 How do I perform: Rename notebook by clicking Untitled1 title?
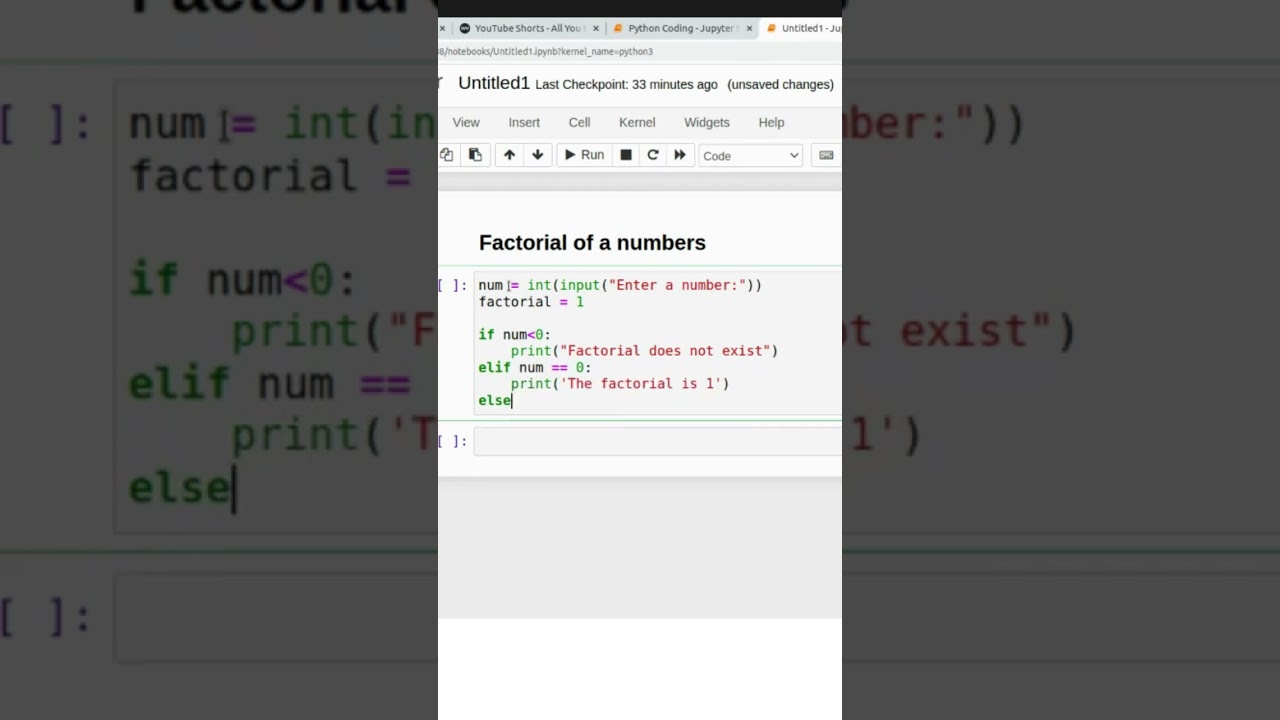(x=494, y=83)
